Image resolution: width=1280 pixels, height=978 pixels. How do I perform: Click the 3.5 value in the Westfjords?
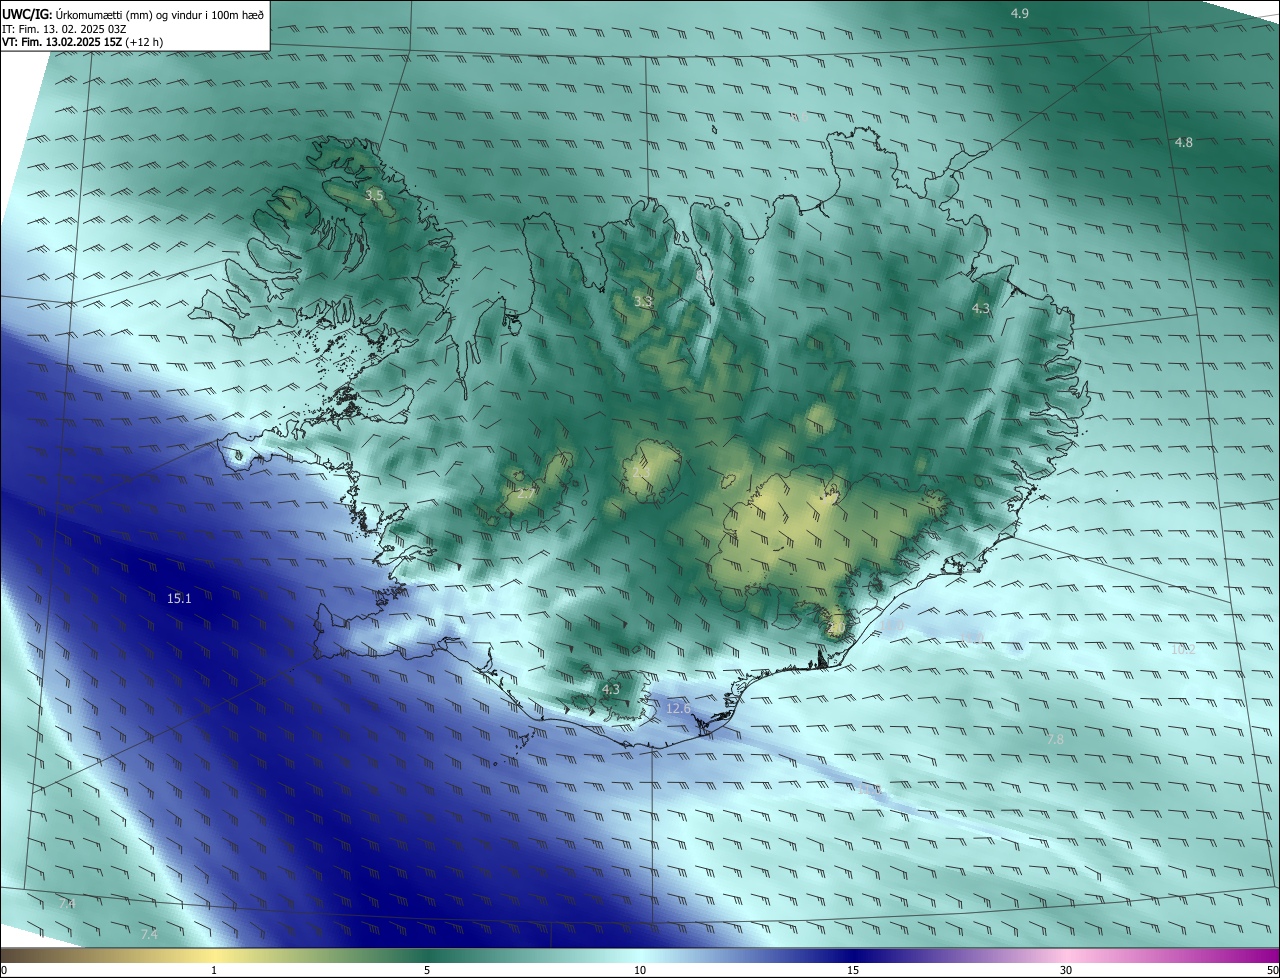374,195
